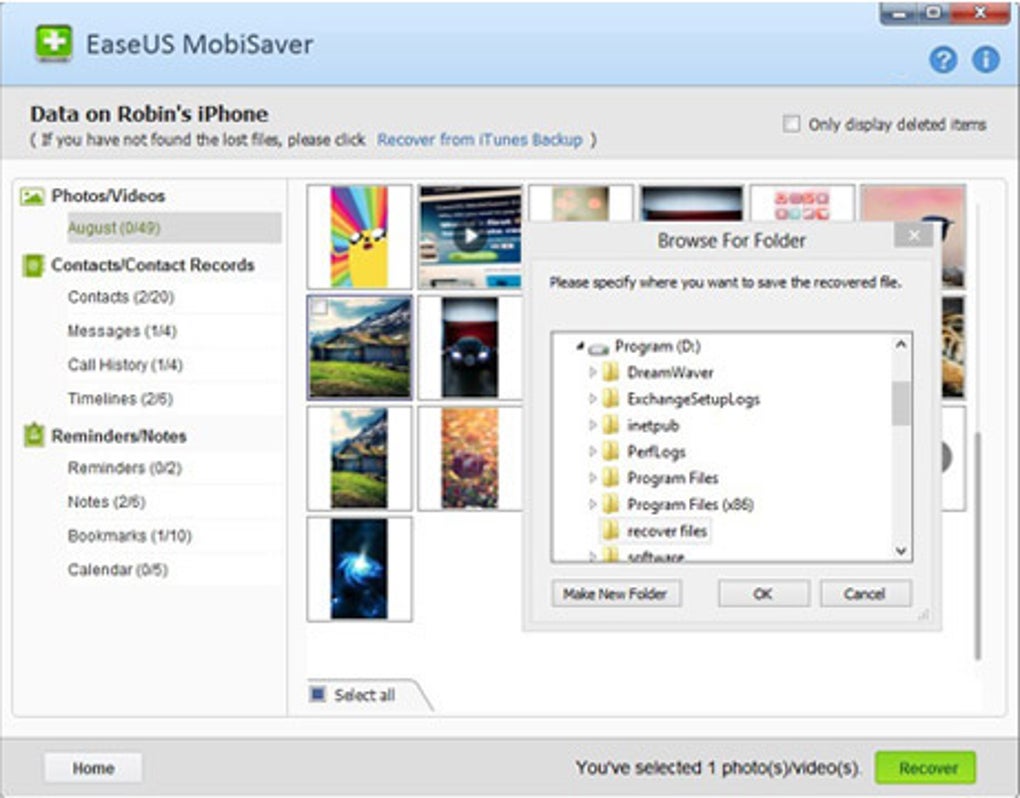This screenshot has width=1020, height=798.
Task: Click the EaseUS MobiSaver green cross logo
Action: (53, 44)
